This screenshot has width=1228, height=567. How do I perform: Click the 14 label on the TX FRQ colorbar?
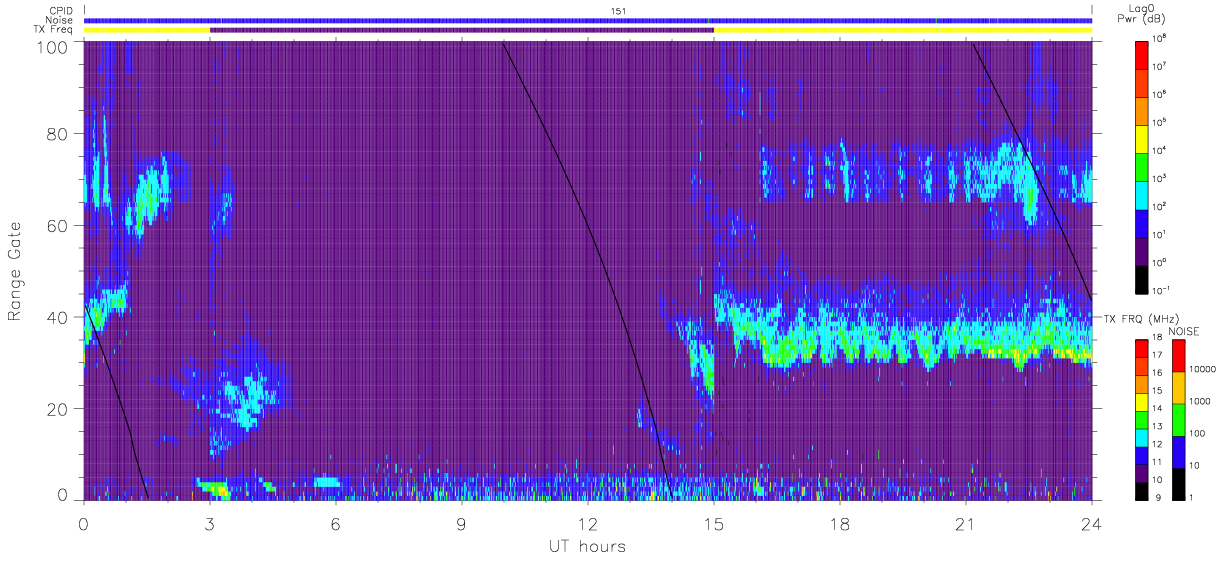pos(1158,410)
